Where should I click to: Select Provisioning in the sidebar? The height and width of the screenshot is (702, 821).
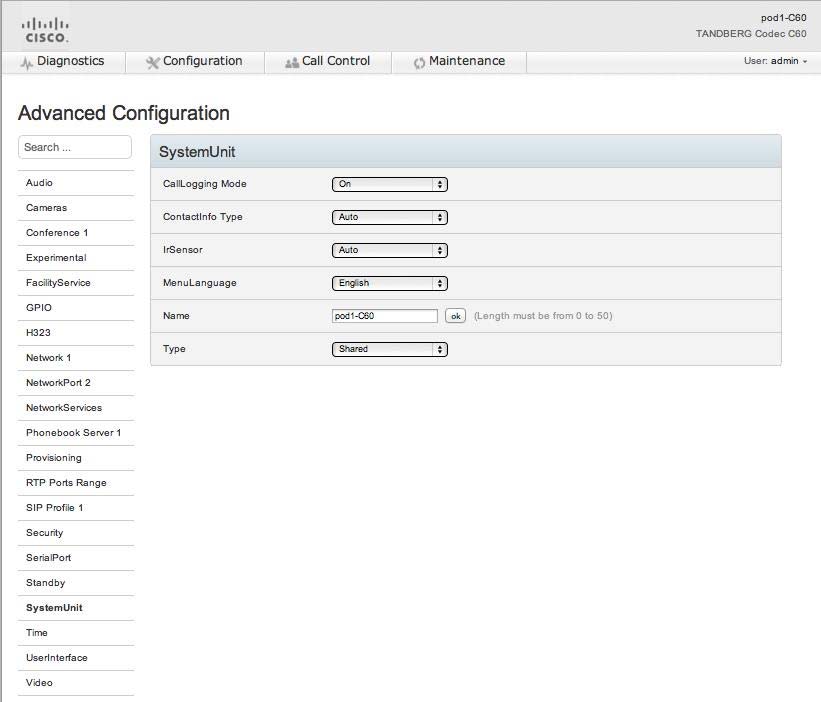pyautogui.click(x=76, y=458)
